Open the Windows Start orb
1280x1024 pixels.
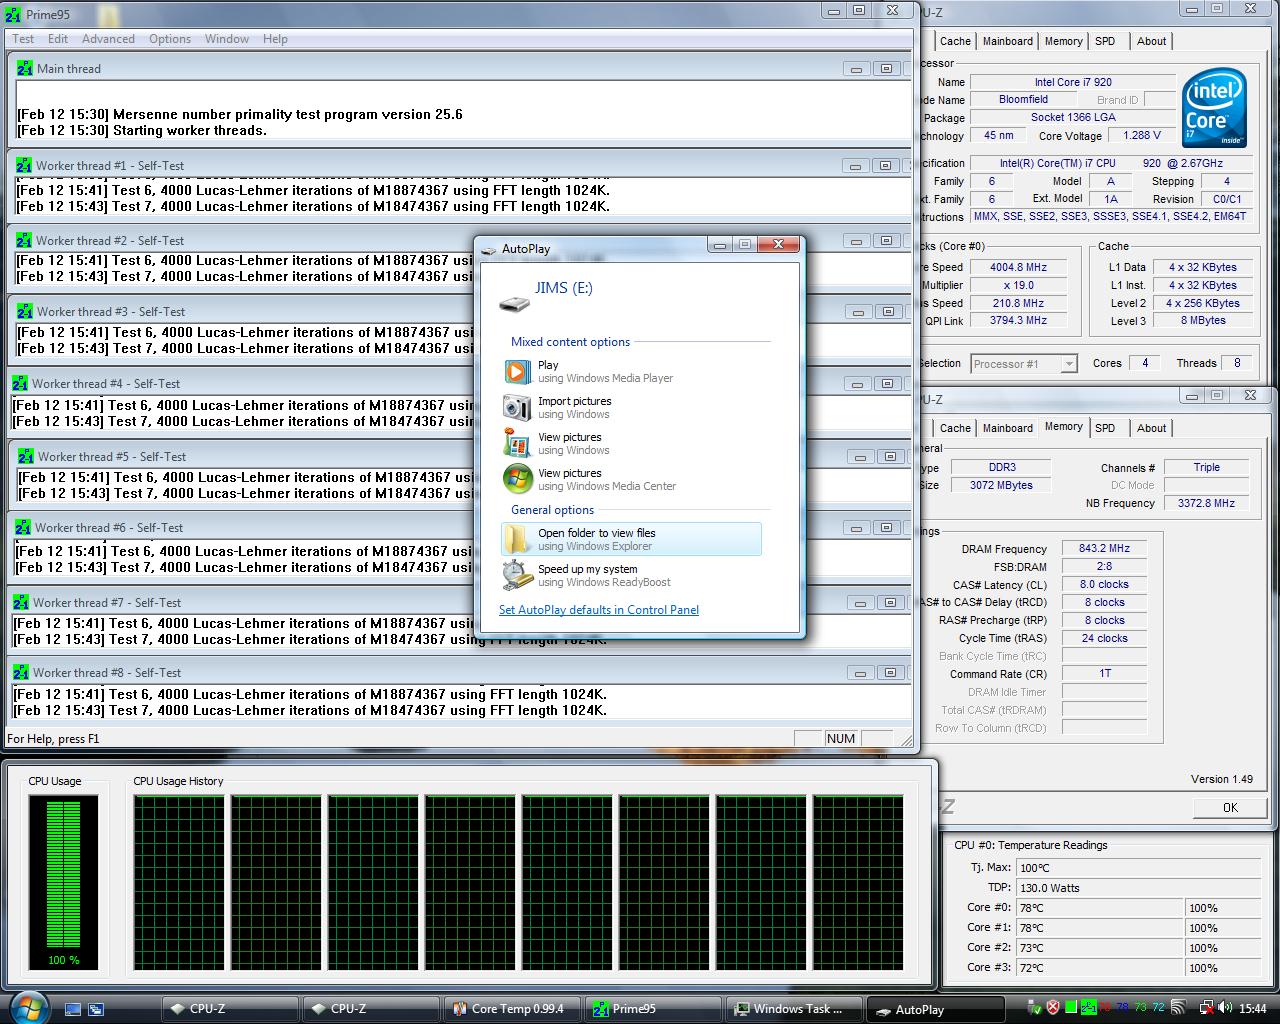pos(27,1007)
